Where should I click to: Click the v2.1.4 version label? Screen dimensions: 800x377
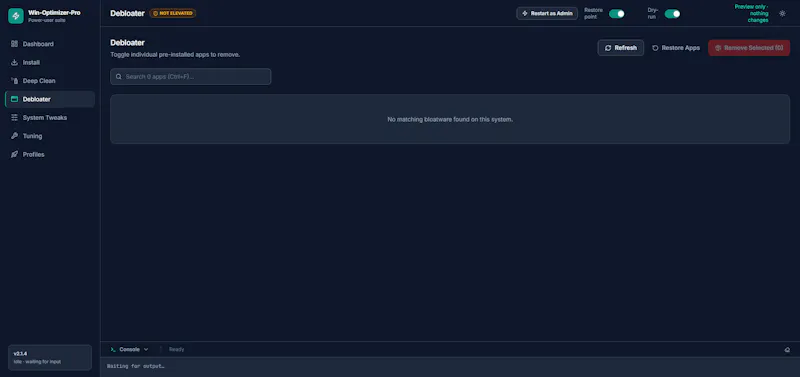point(20,354)
